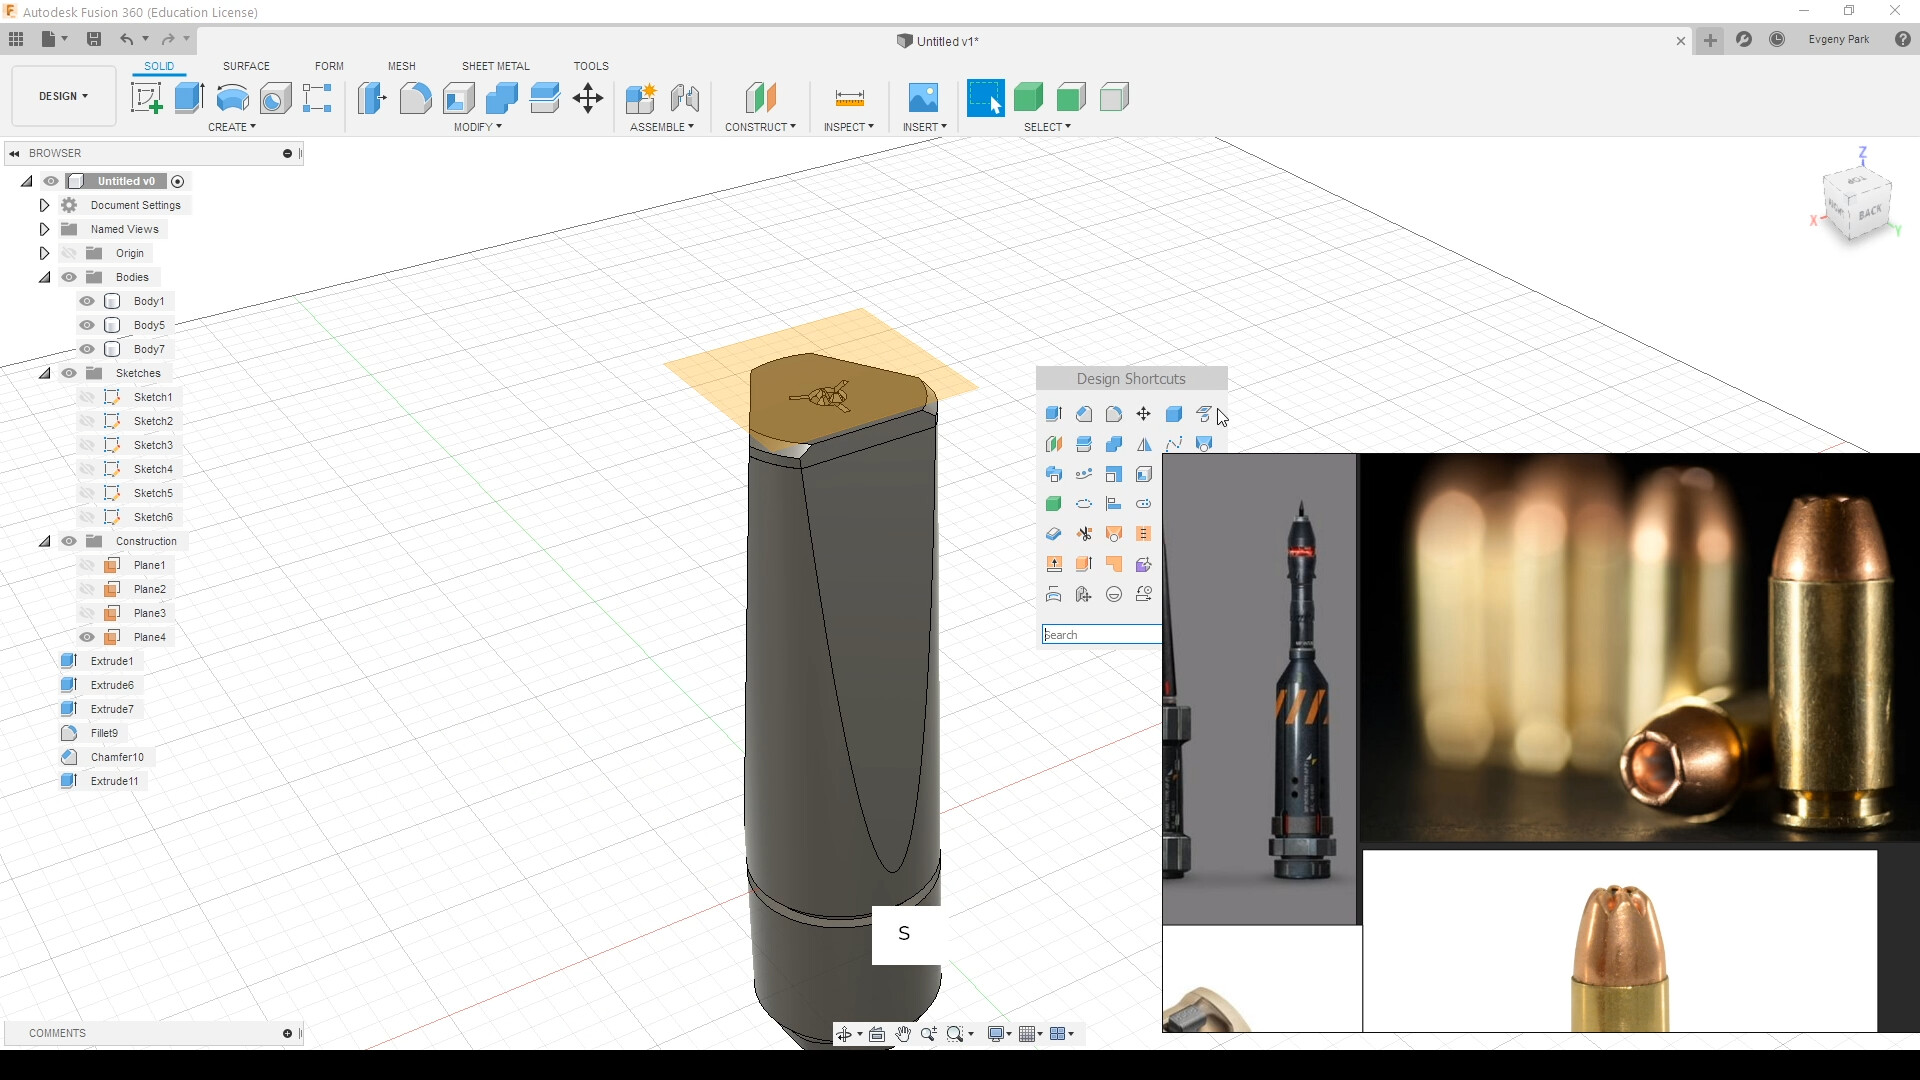Select the Create Sketch tool
This screenshot has height=1080, width=1920.
(x=147, y=98)
